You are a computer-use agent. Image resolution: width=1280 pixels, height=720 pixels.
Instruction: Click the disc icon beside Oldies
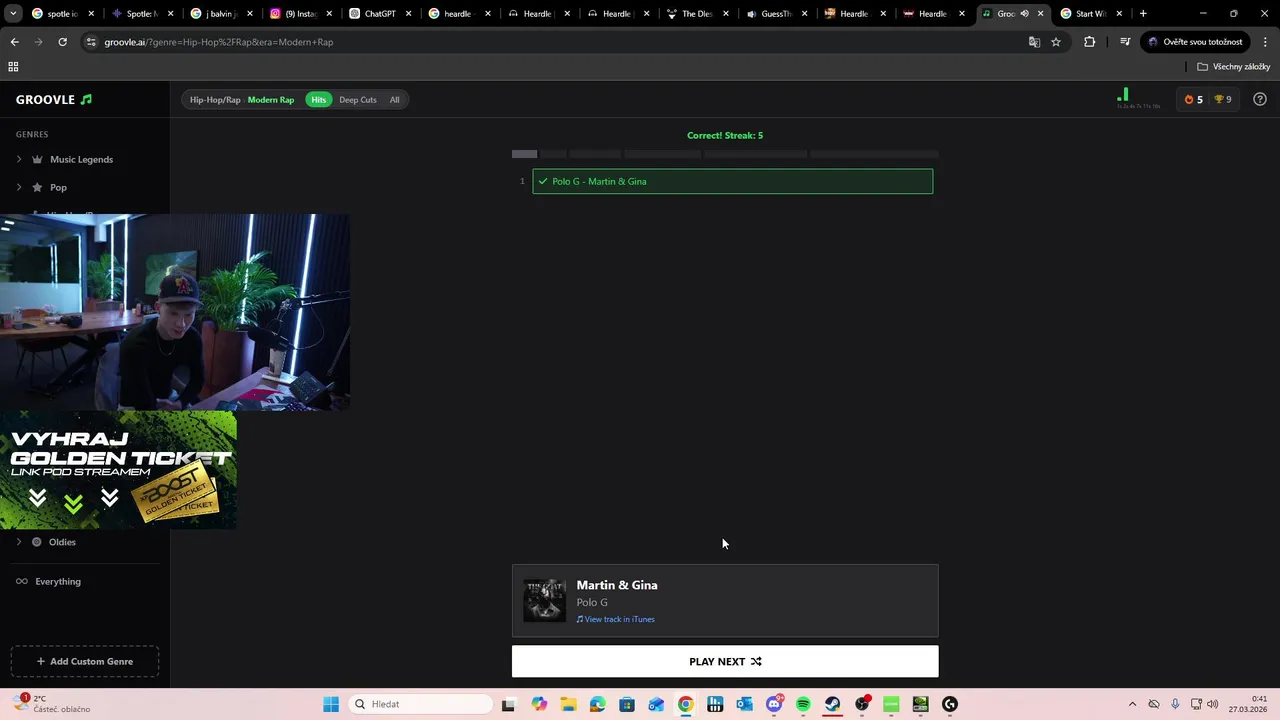37,542
